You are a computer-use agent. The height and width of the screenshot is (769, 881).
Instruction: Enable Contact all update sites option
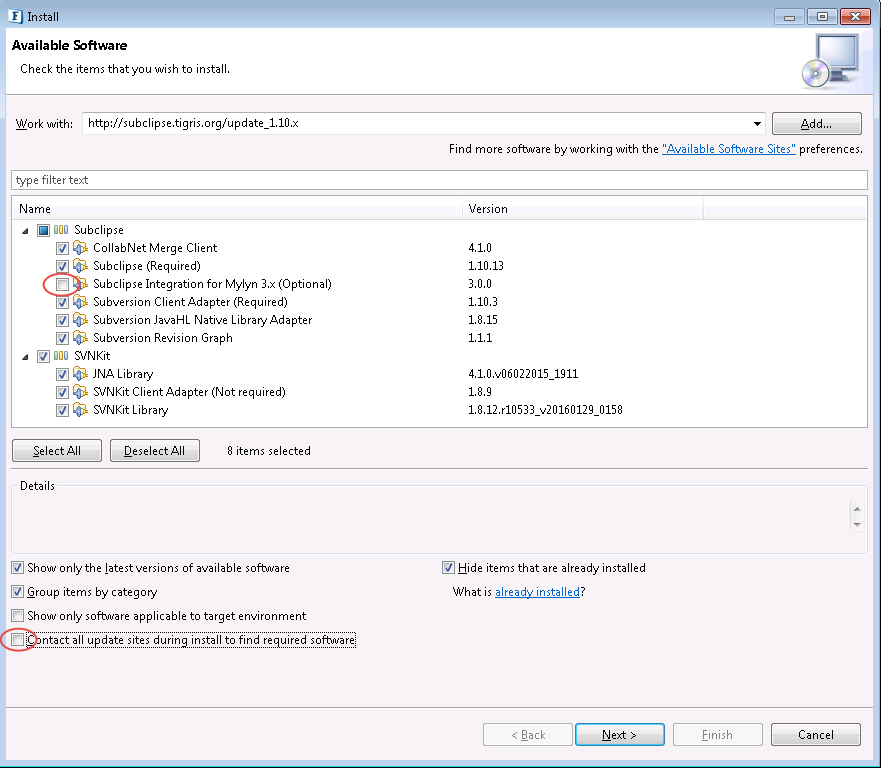click(x=18, y=640)
